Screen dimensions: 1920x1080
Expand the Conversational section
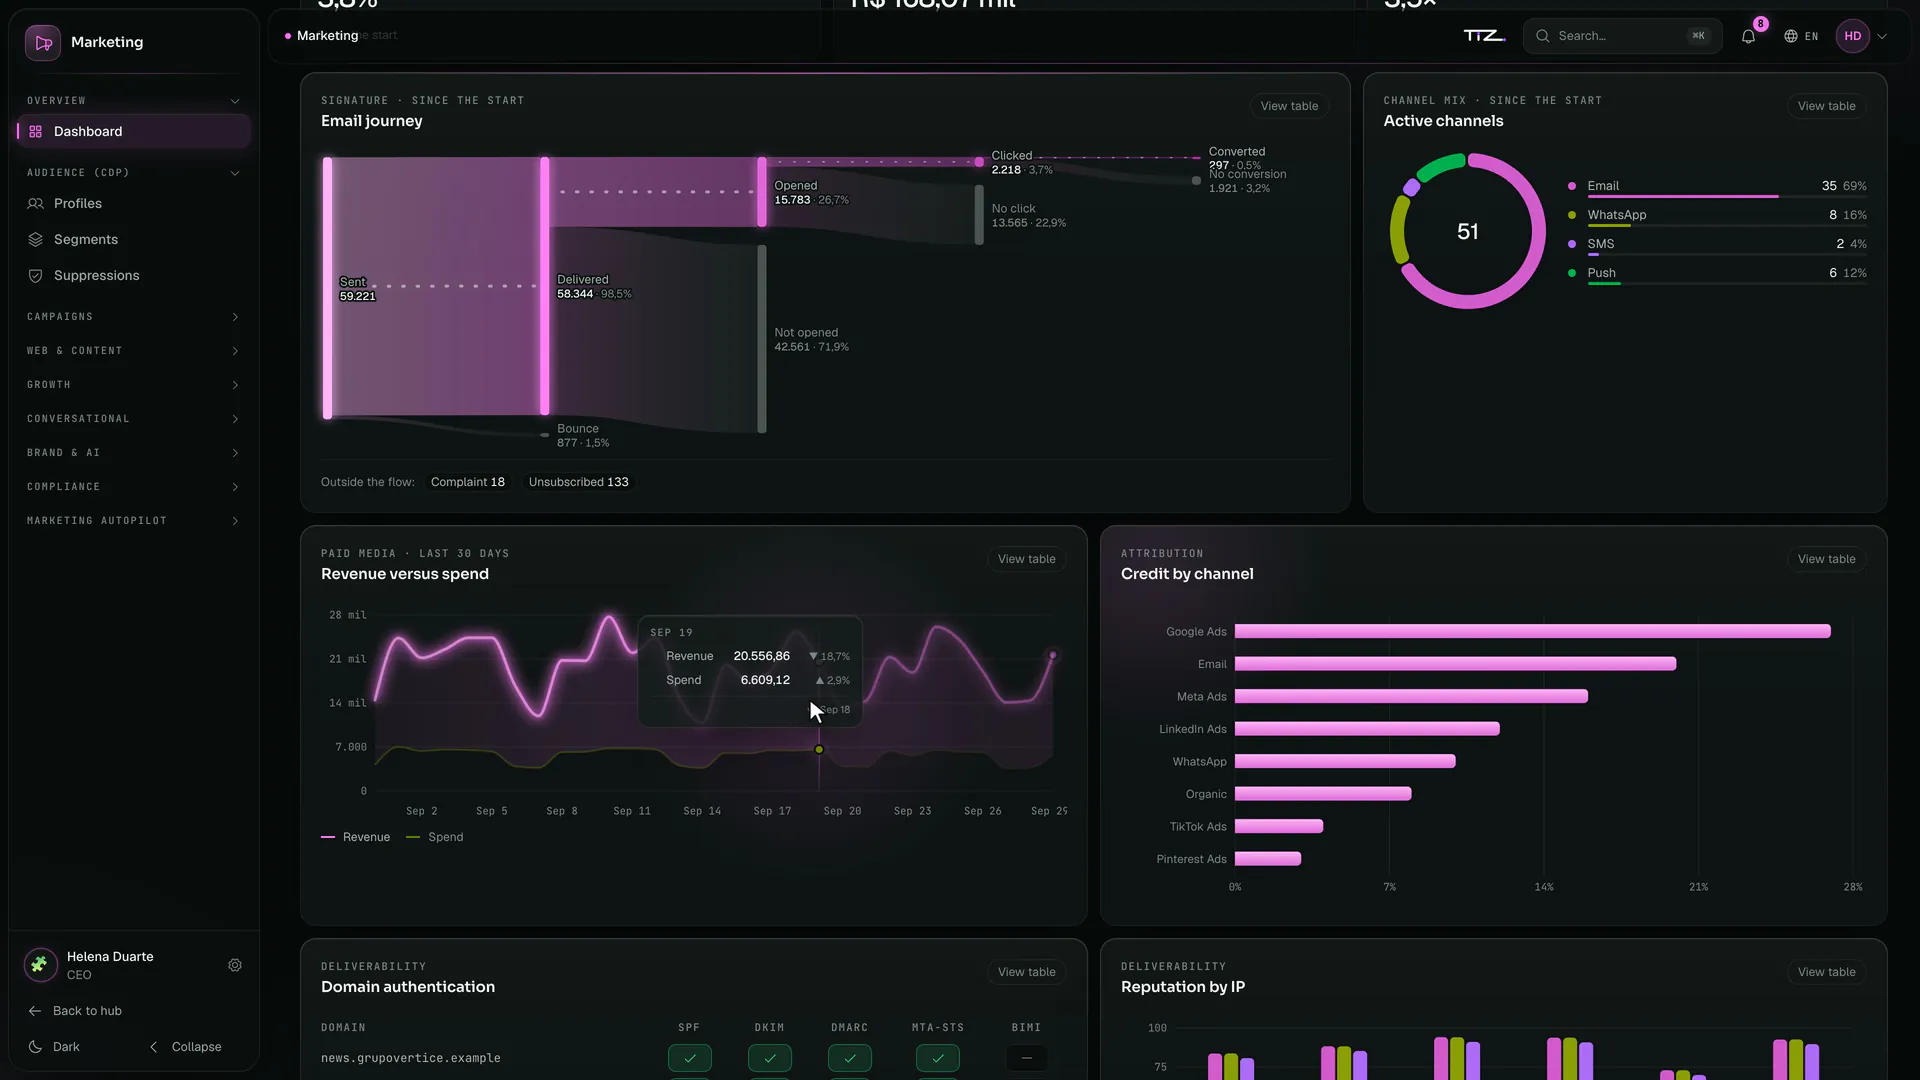point(134,419)
